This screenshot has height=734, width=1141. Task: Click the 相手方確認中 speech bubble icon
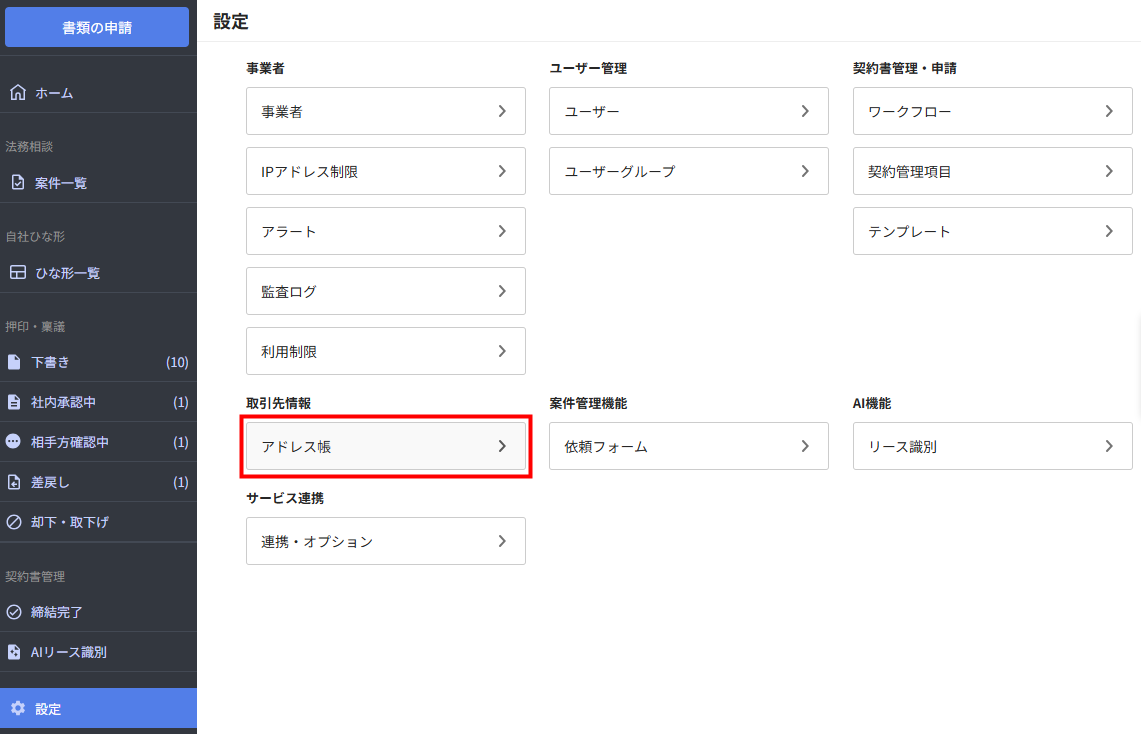pyautogui.click(x=14, y=442)
